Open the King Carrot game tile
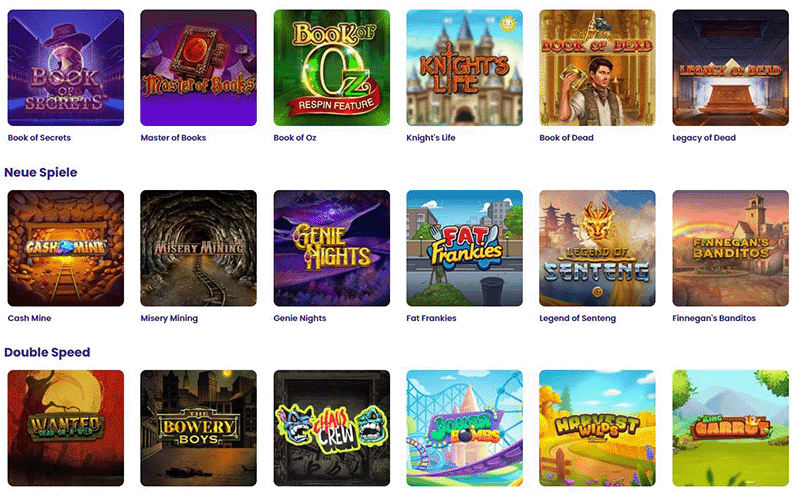The height and width of the screenshot is (500, 800). [x=731, y=428]
